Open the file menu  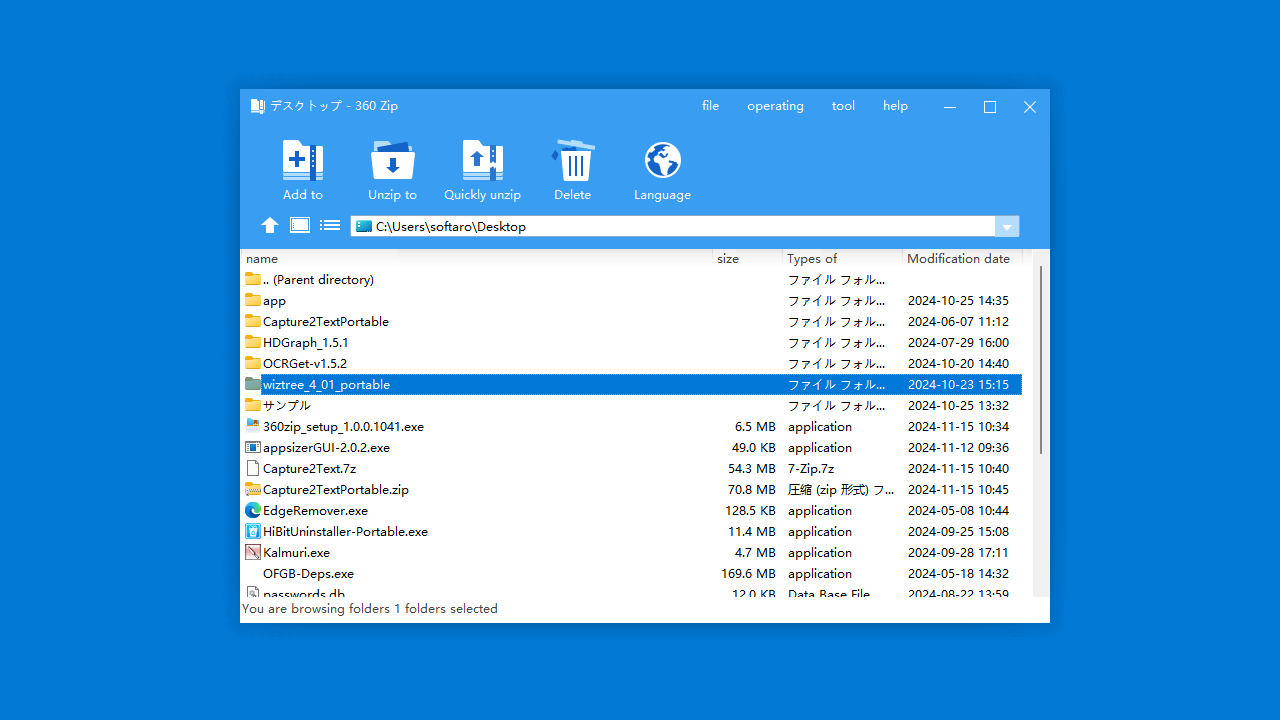[x=711, y=106]
